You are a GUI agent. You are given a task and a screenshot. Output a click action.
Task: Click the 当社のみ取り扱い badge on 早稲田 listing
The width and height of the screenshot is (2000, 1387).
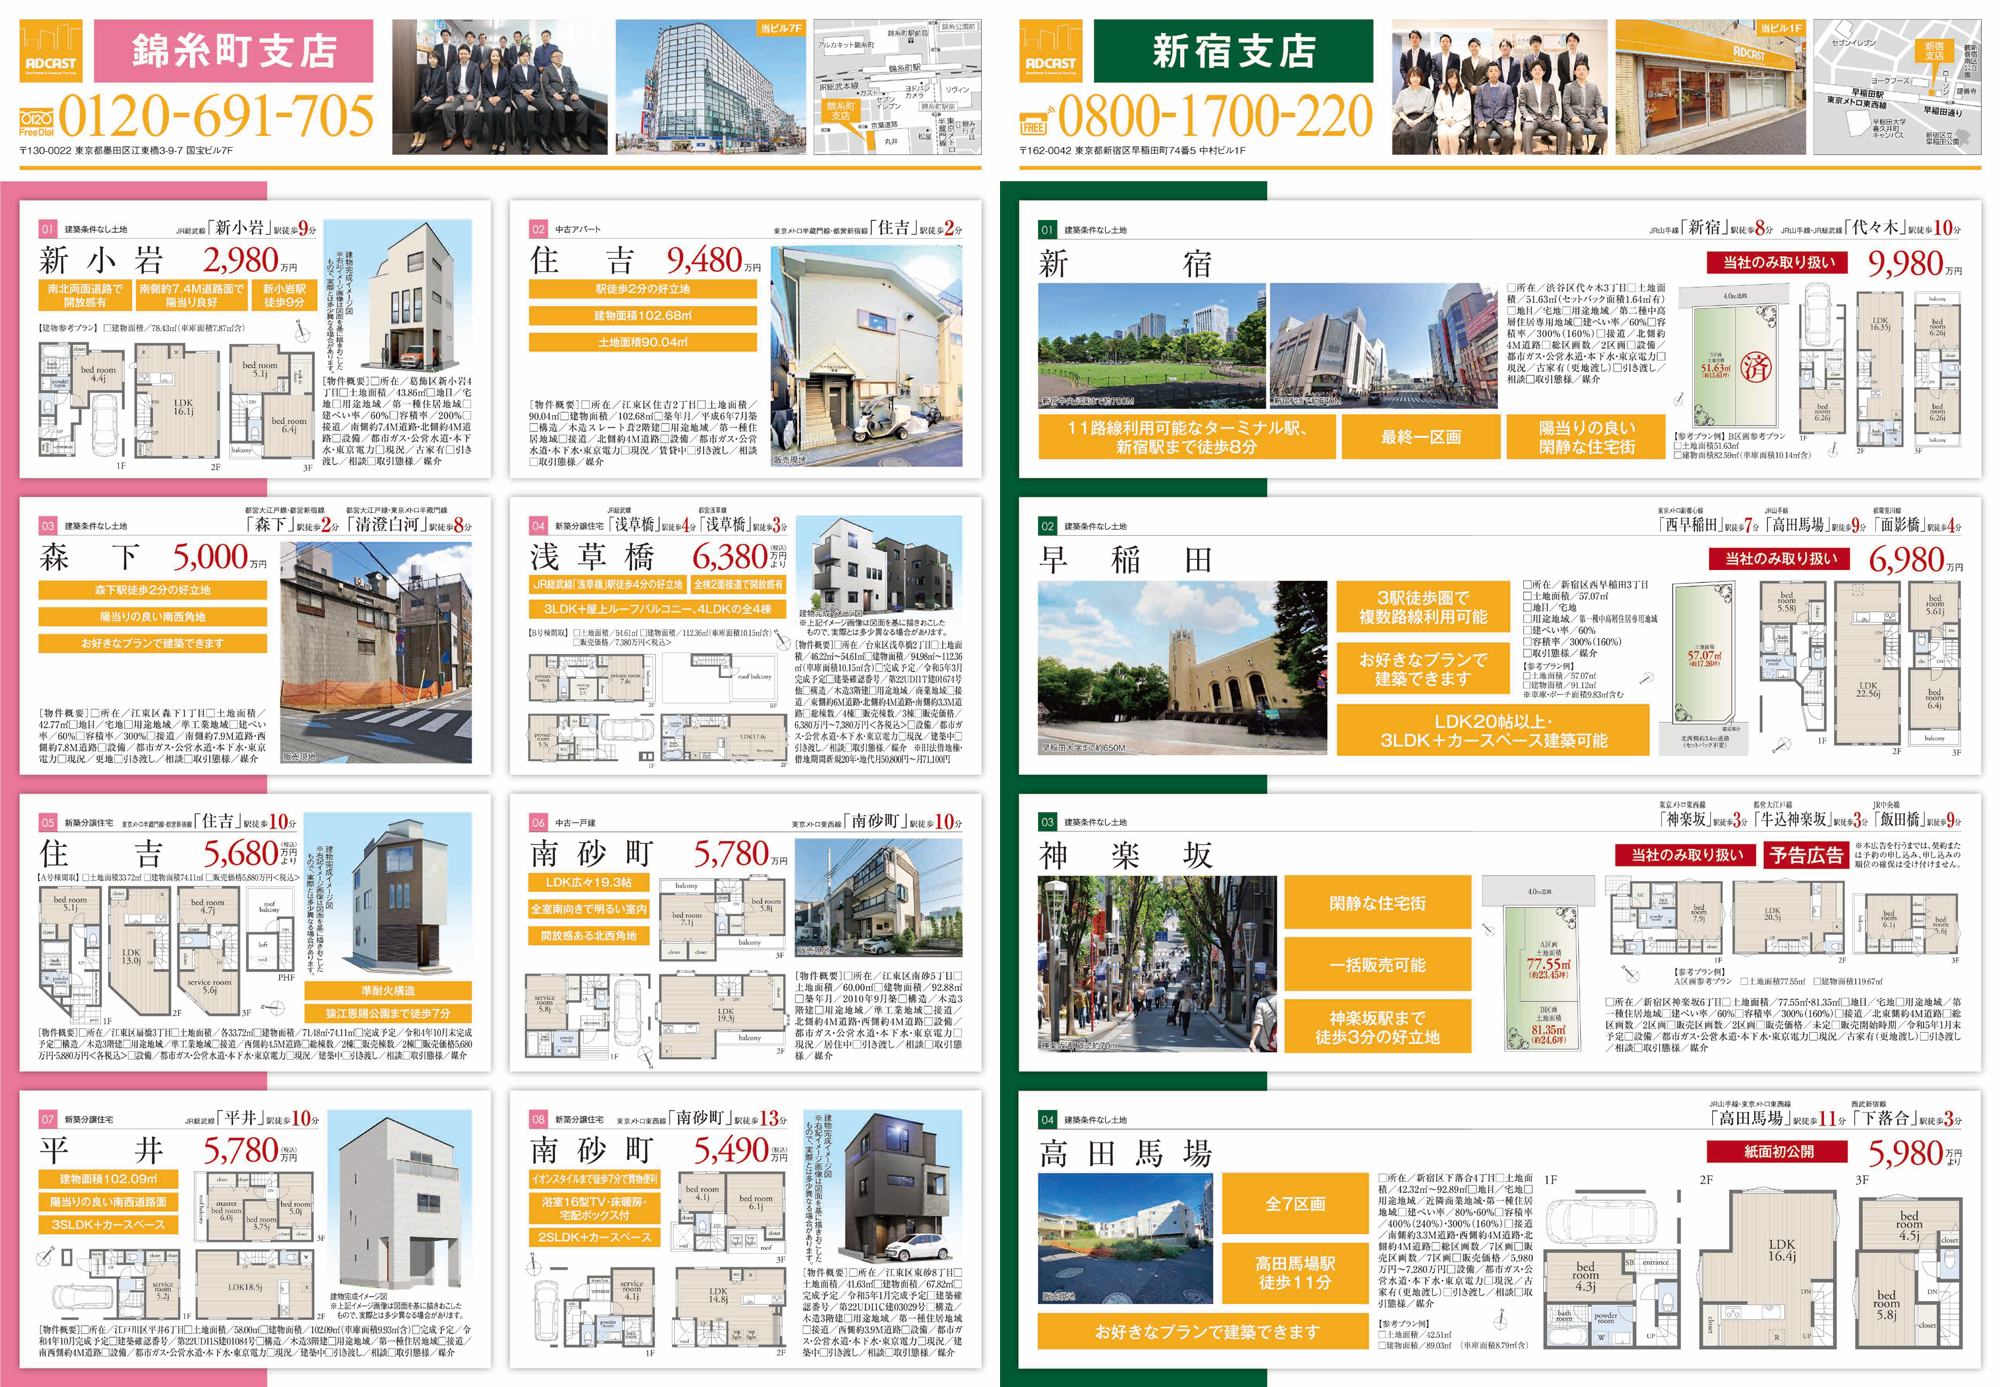pyautogui.click(x=1778, y=559)
